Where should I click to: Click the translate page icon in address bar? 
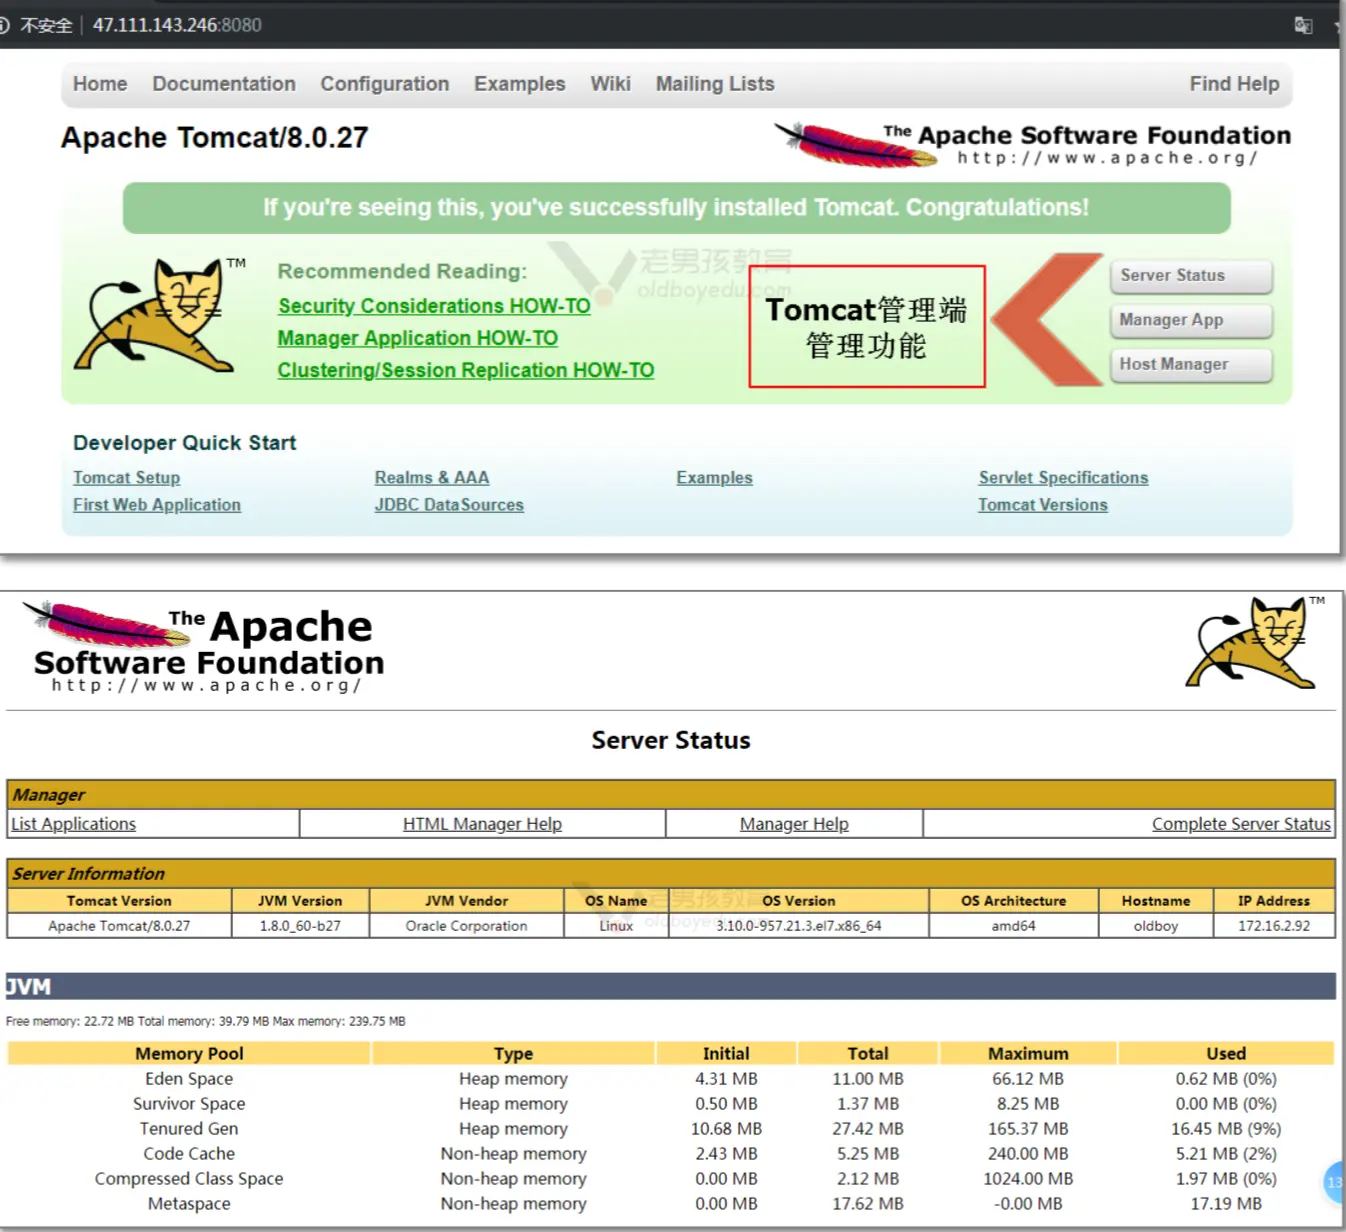[1303, 25]
